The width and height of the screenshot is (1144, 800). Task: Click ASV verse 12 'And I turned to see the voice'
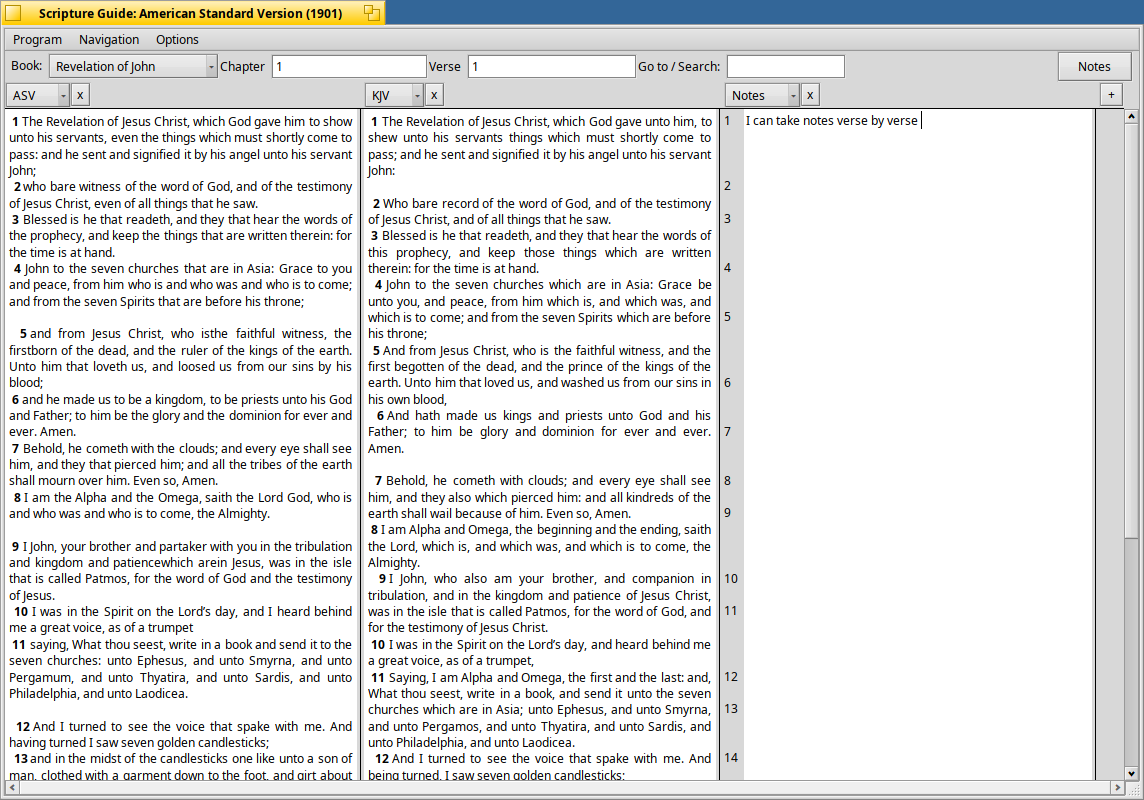pos(180,734)
